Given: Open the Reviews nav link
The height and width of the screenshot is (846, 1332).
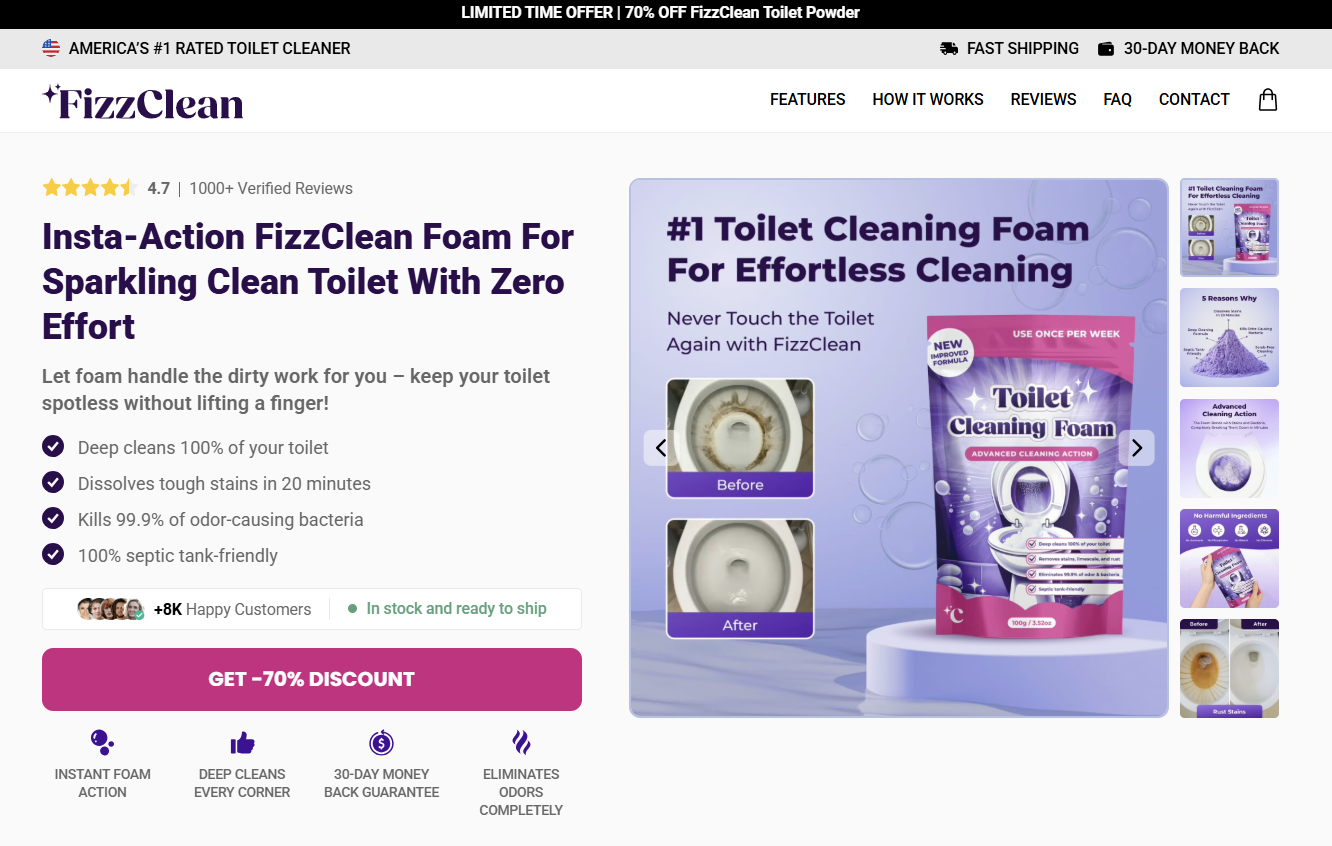Looking at the screenshot, I should (1043, 99).
